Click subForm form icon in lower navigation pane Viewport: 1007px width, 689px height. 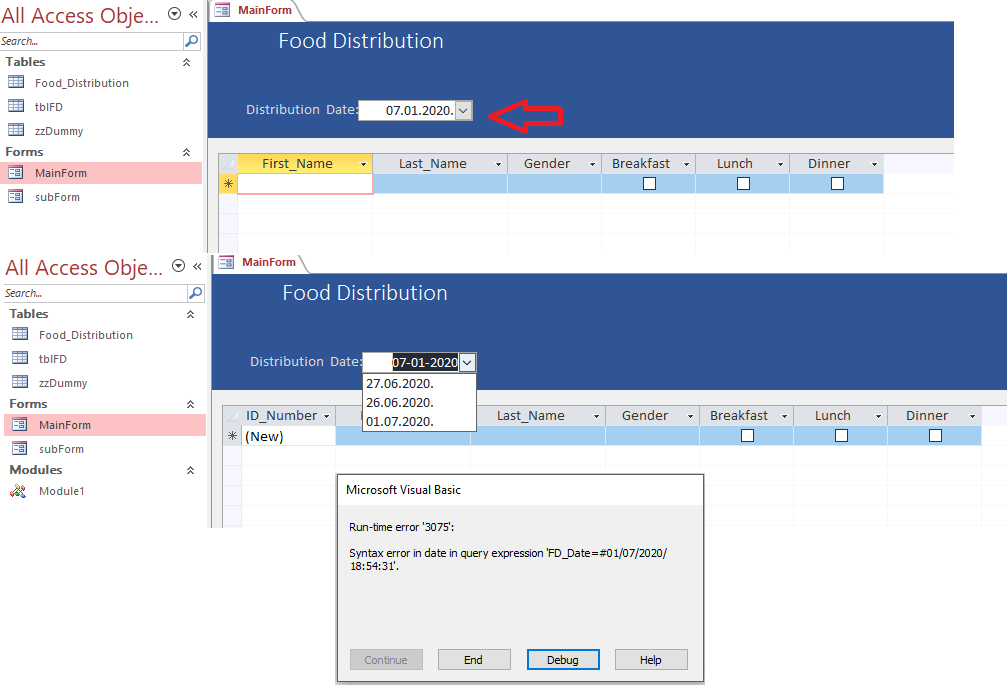(x=20, y=448)
